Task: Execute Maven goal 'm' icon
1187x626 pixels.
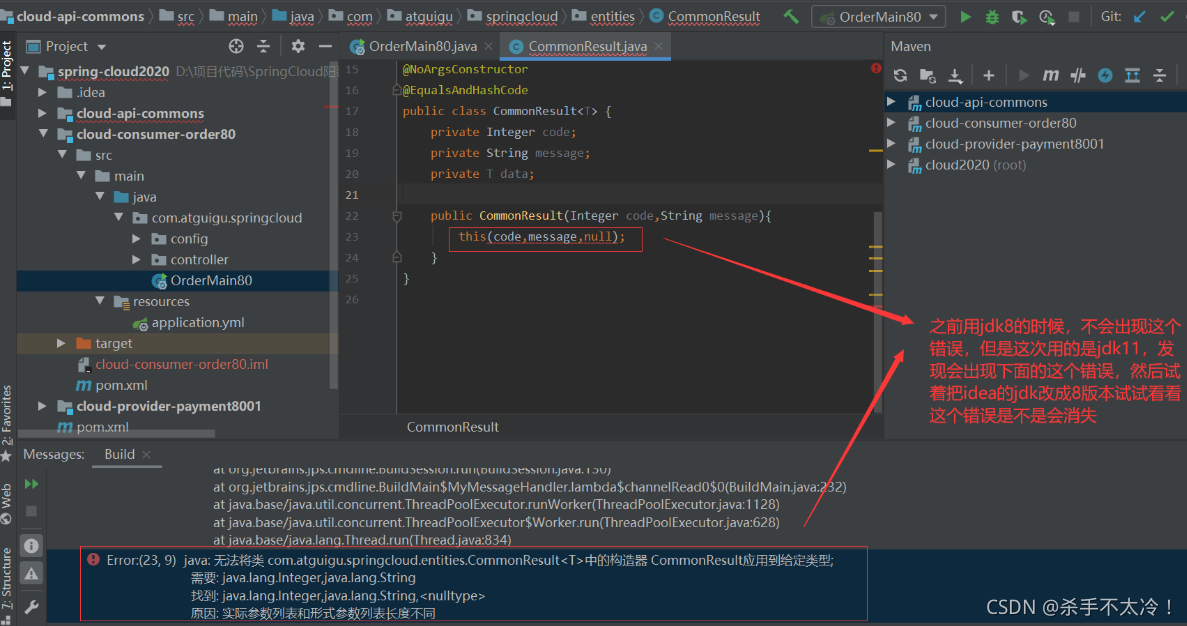Action: 1051,75
